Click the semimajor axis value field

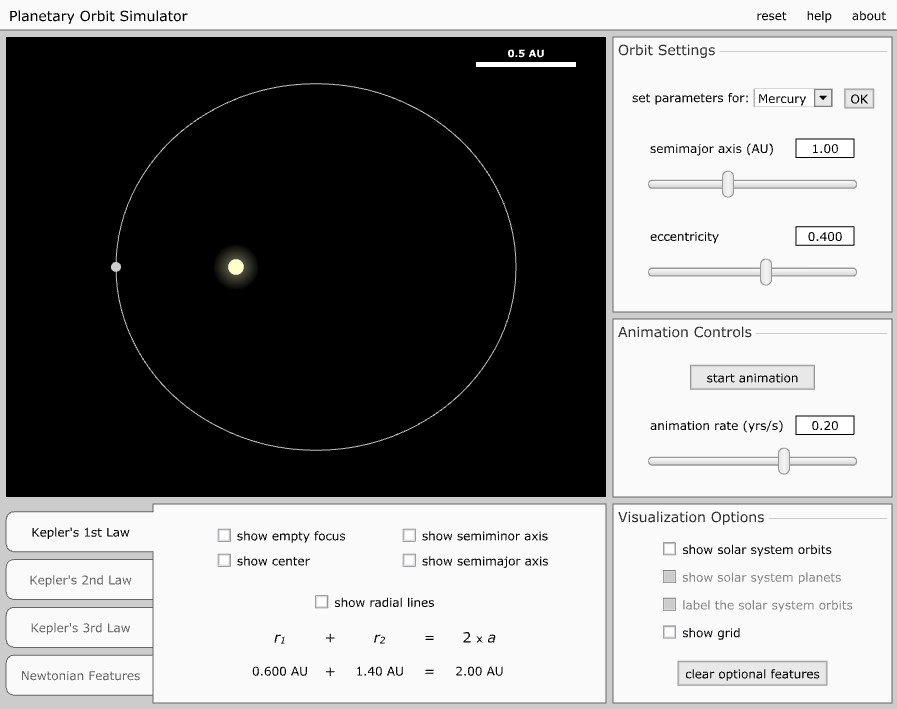[x=824, y=149]
